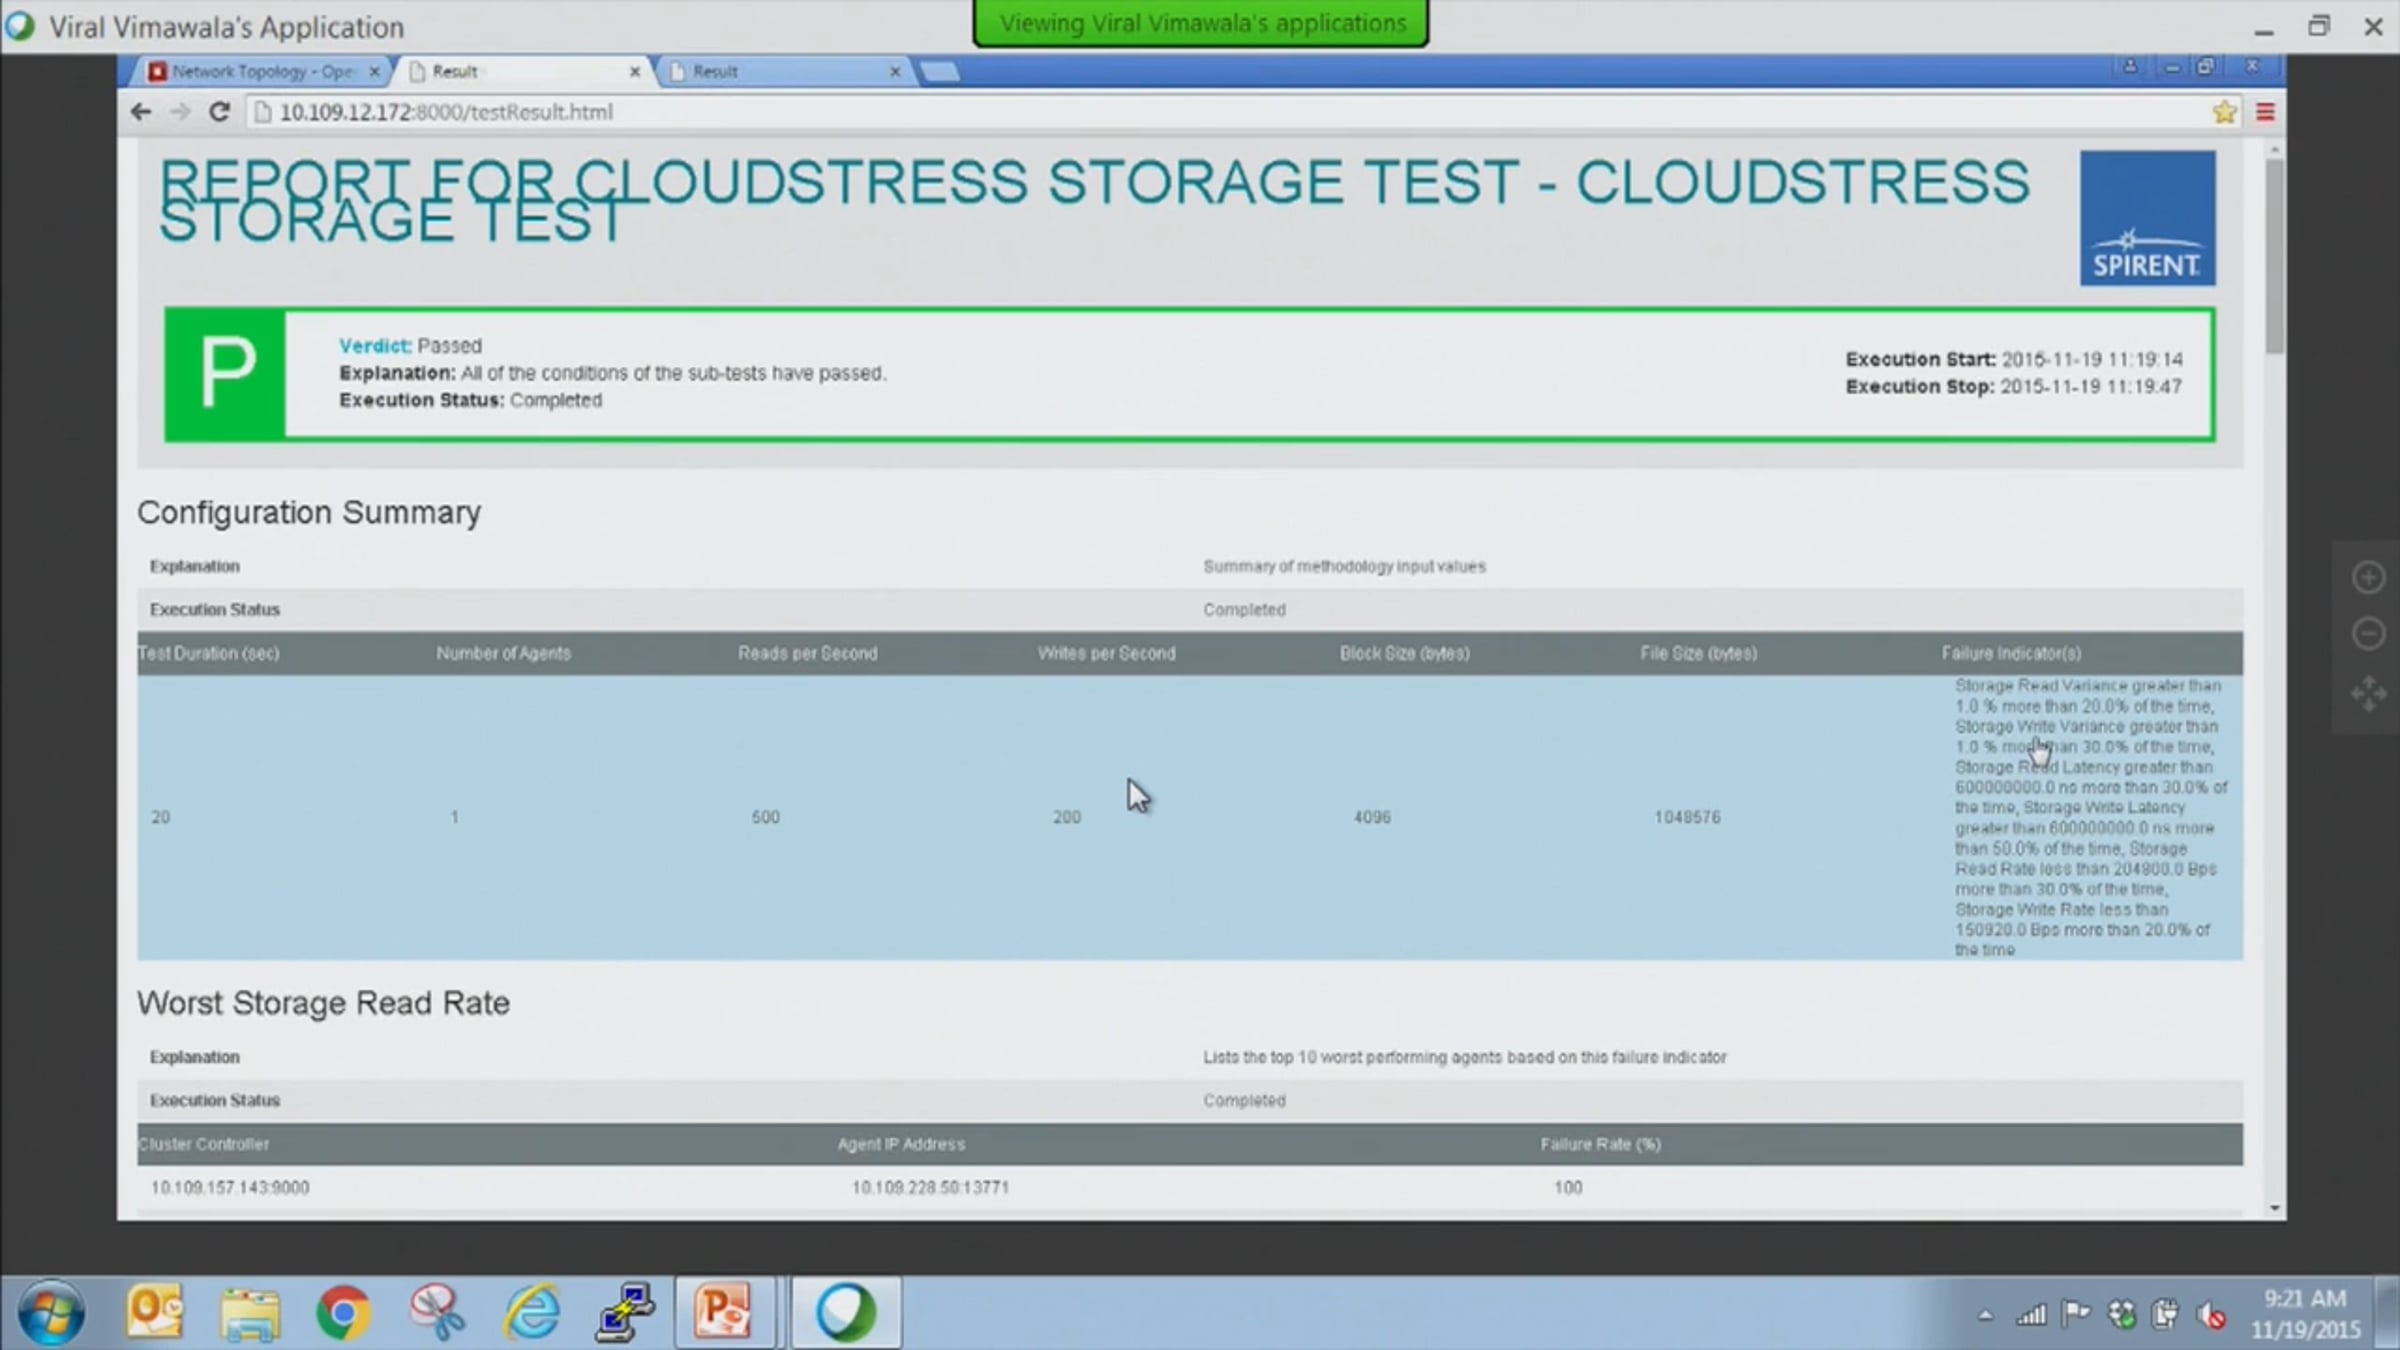Click the 'Number of Agents' column header
Image resolution: width=2400 pixels, height=1350 pixels.
[x=503, y=653]
